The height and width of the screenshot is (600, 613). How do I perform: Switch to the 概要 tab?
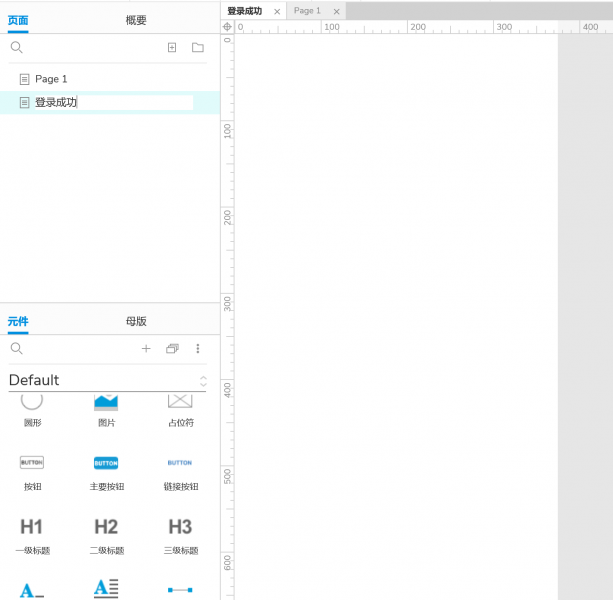tap(136, 20)
